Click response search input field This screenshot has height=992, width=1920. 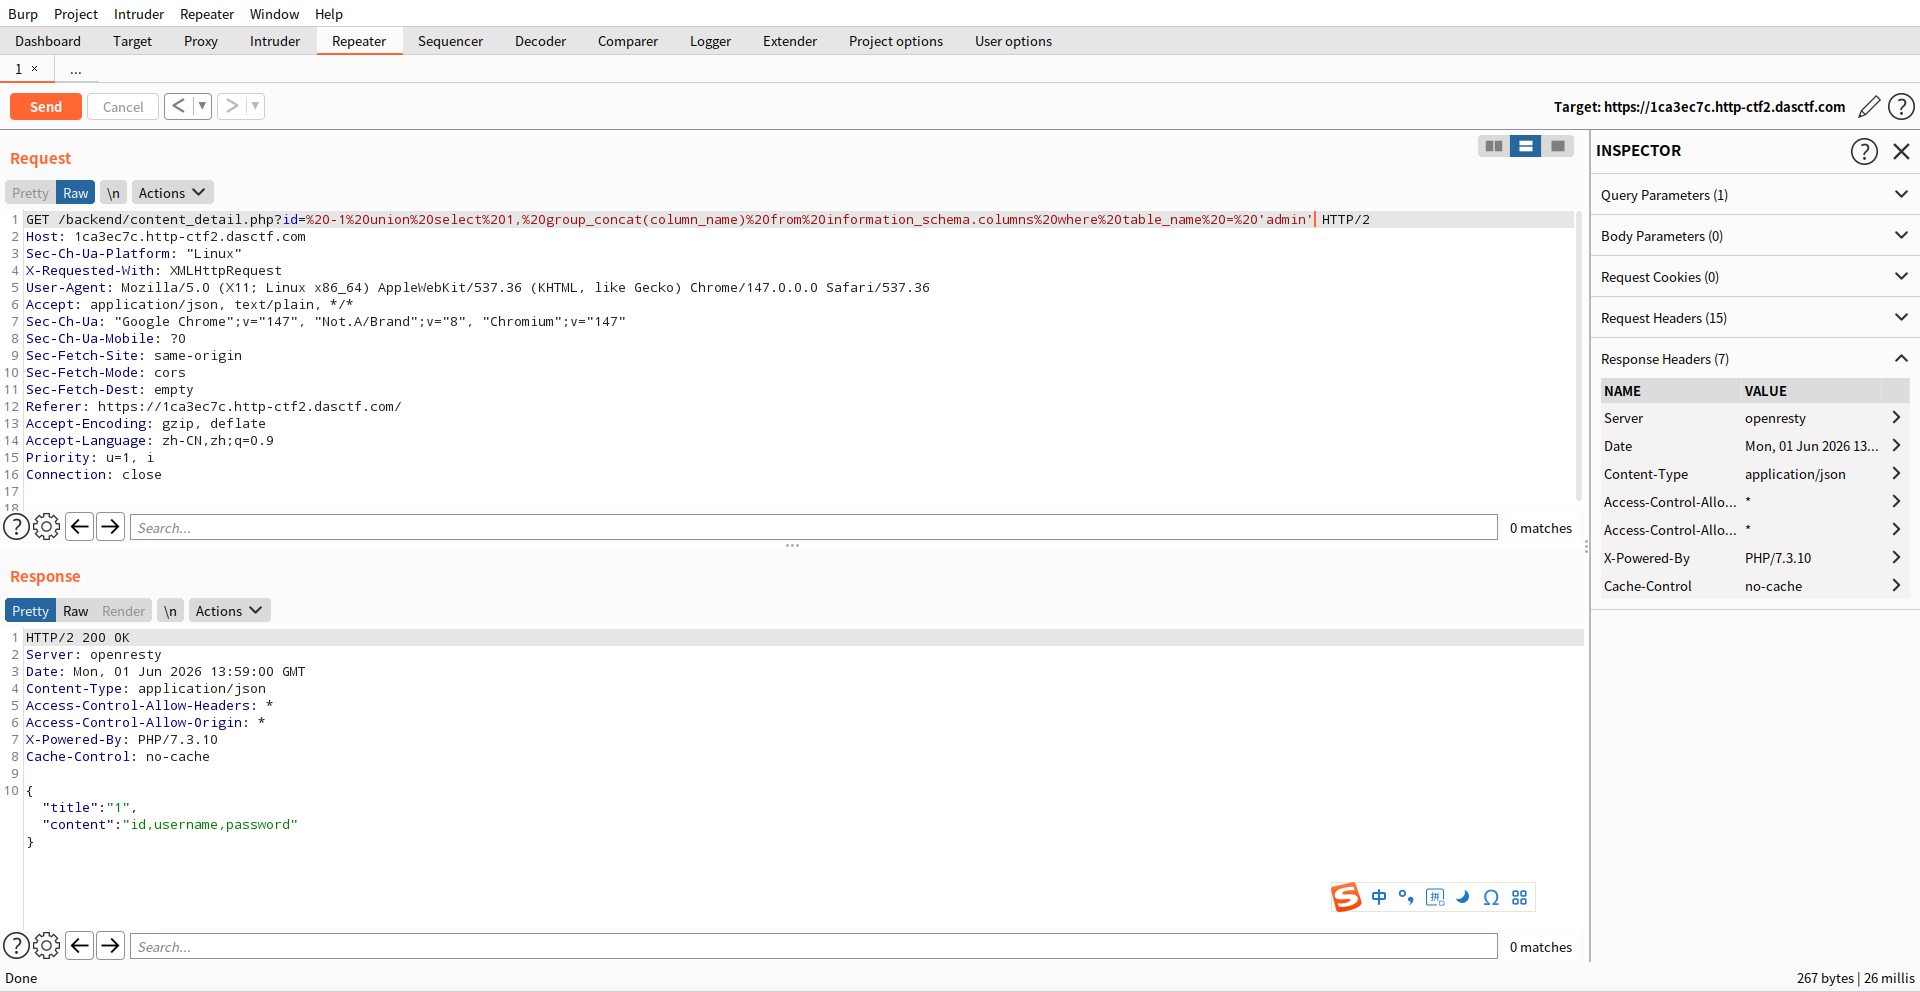pyautogui.click(x=813, y=946)
